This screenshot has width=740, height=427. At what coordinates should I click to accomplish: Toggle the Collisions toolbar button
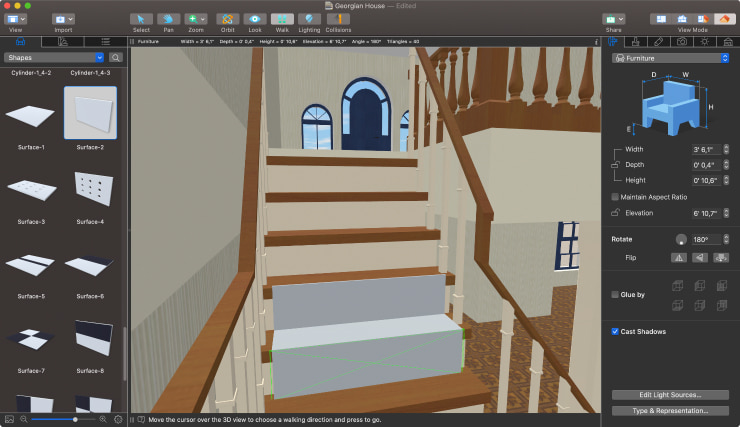[x=338, y=19]
